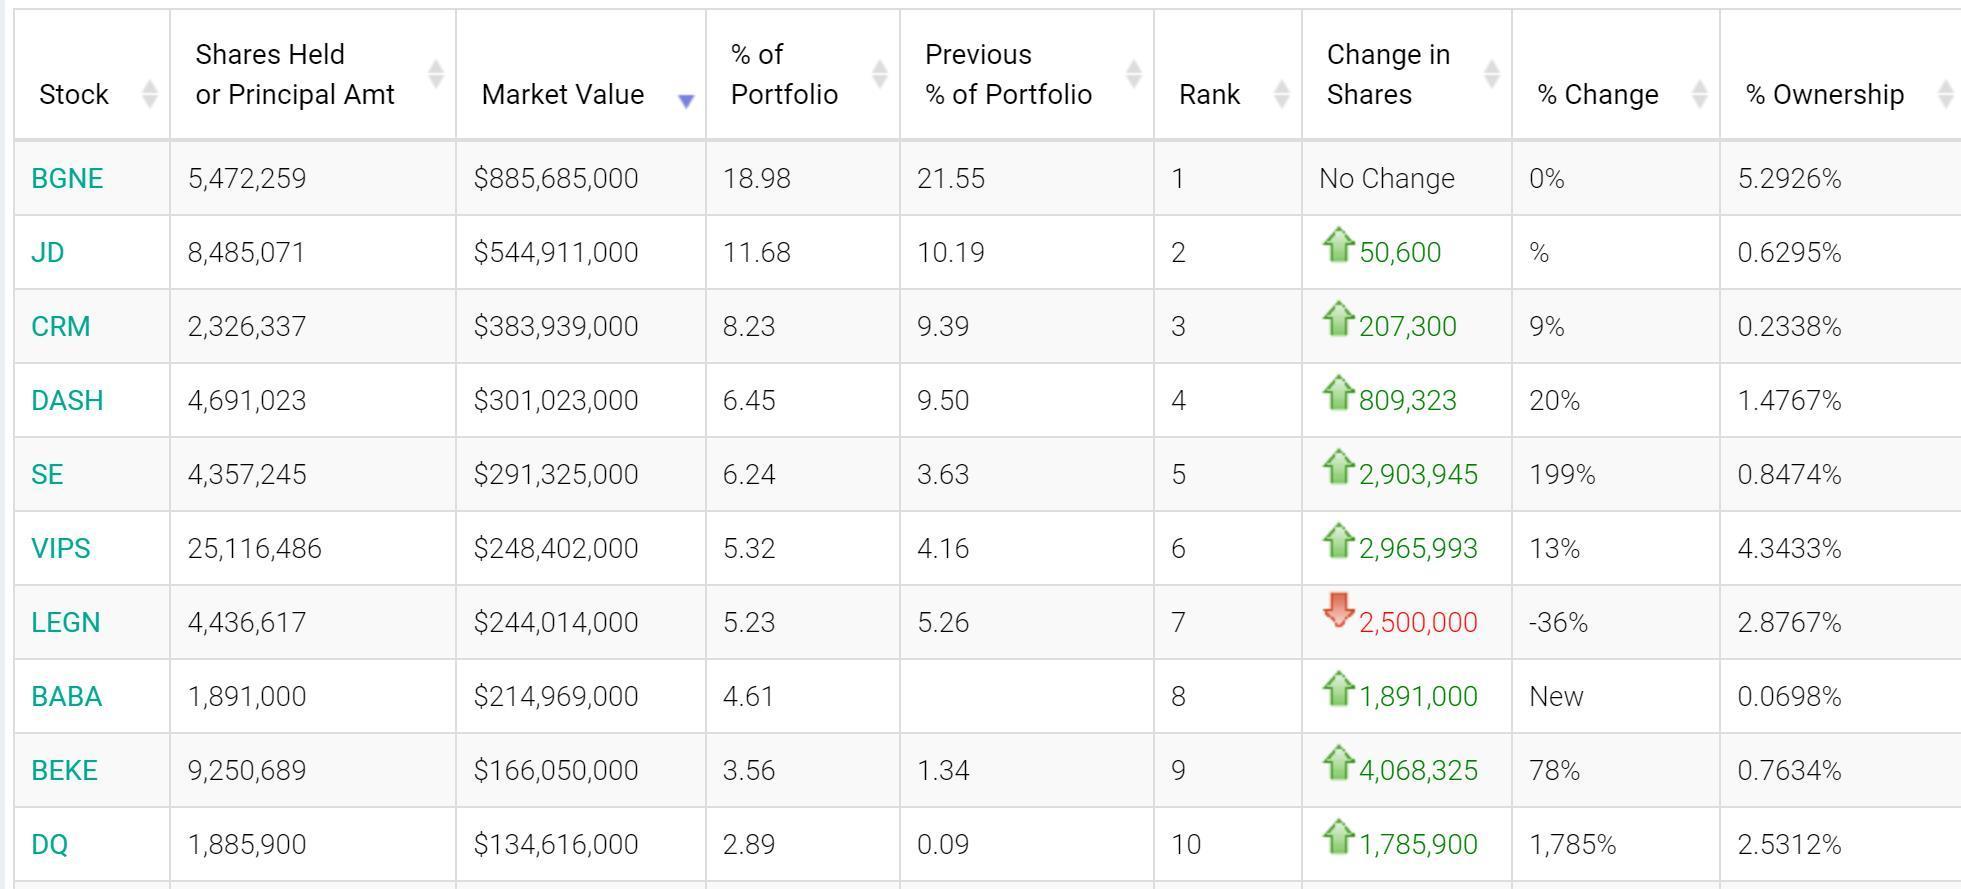
Task: Open the JD stock link
Action: [47, 252]
